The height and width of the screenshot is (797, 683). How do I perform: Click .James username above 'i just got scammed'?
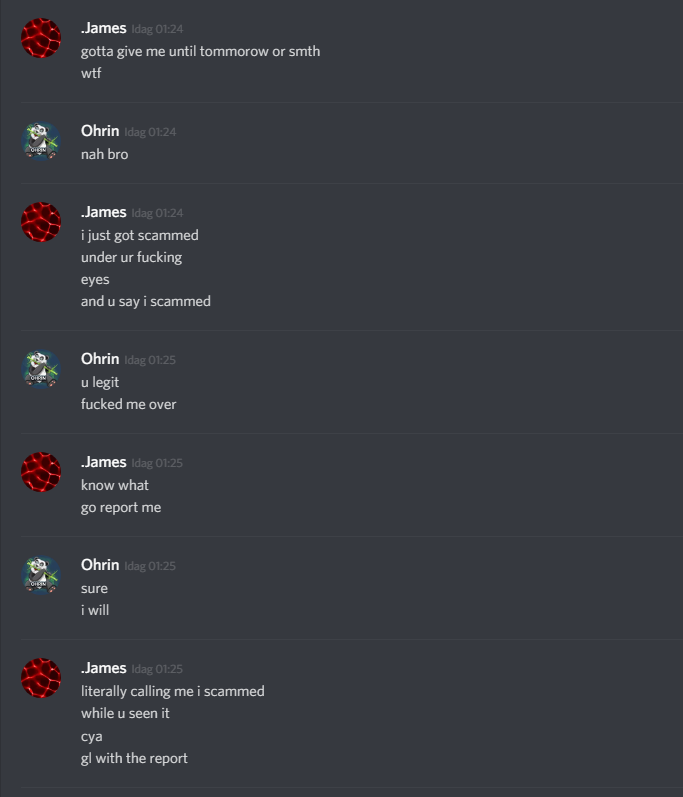[104, 212]
